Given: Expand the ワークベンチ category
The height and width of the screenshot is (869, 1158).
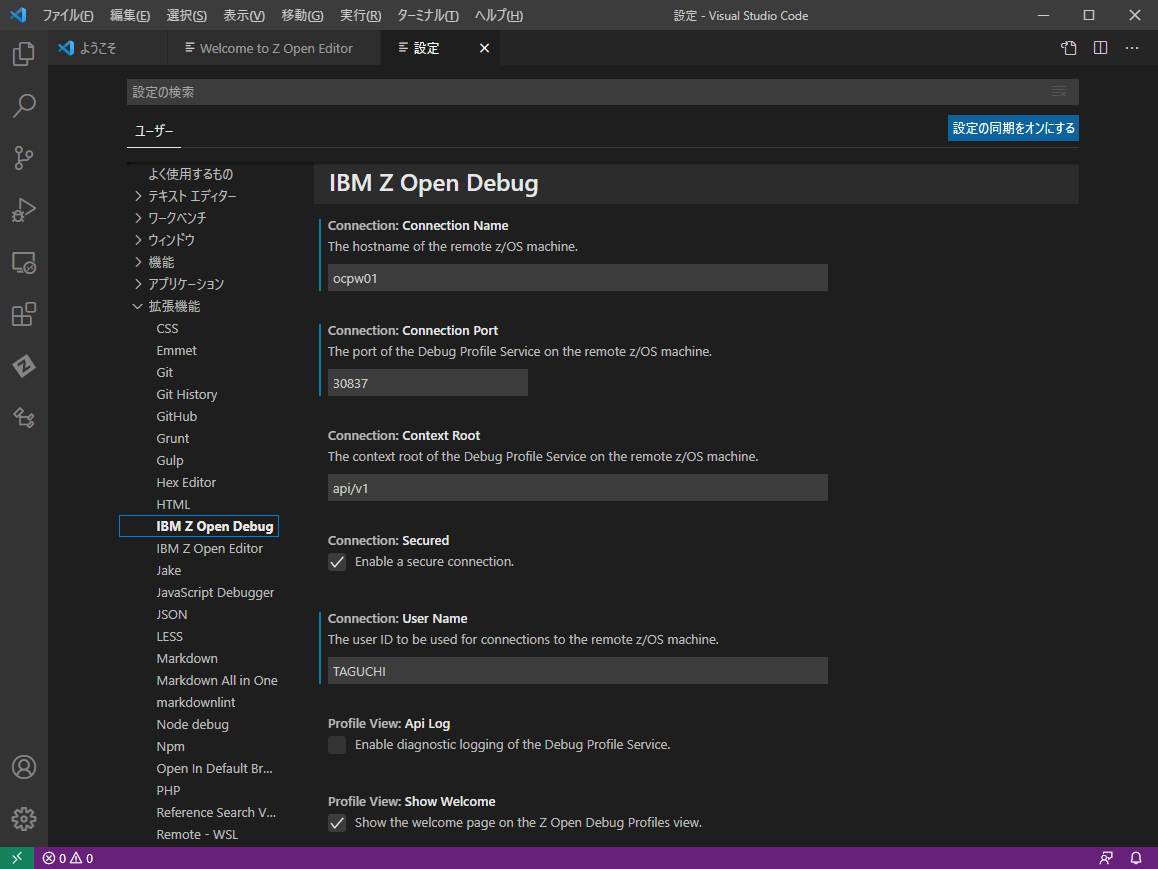Looking at the screenshot, I should click(138, 218).
